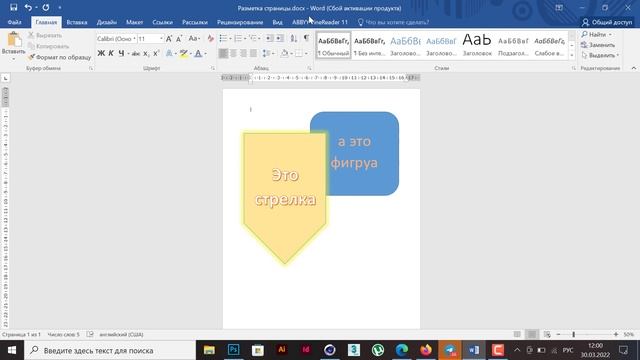640x360 pixels.
Task: Create a bulleted list
Action: 223,38
